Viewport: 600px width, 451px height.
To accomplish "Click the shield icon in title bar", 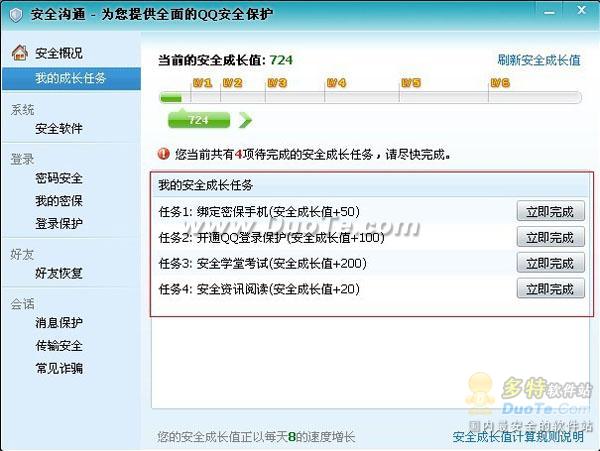I will (x=16, y=15).
